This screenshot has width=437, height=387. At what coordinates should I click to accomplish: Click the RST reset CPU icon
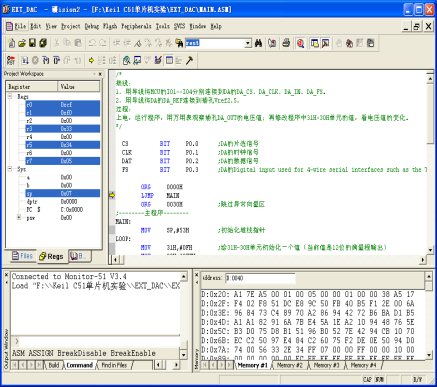click(x=11, y=60)
